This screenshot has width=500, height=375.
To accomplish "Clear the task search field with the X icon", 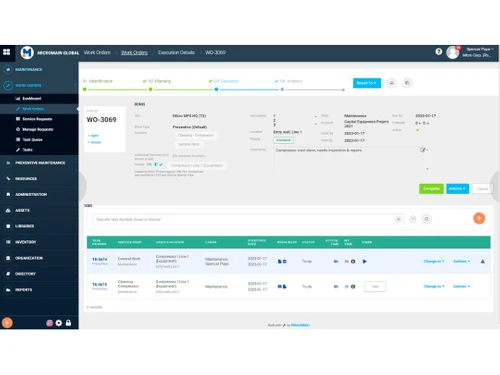I will tap(398, 219).
